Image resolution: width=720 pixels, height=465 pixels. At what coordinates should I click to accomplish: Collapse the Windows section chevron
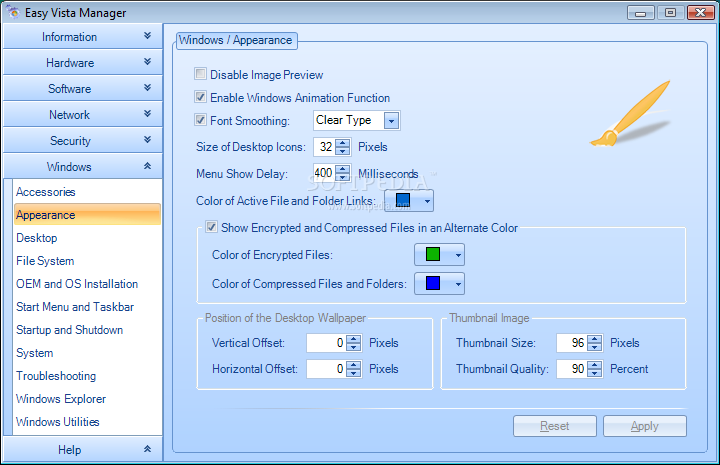pyautogui.click(x=147, y=166)
